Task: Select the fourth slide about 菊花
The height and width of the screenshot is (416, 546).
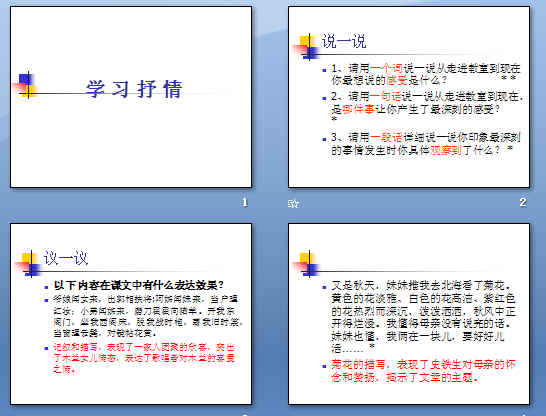Action: [x=409, y=314]
